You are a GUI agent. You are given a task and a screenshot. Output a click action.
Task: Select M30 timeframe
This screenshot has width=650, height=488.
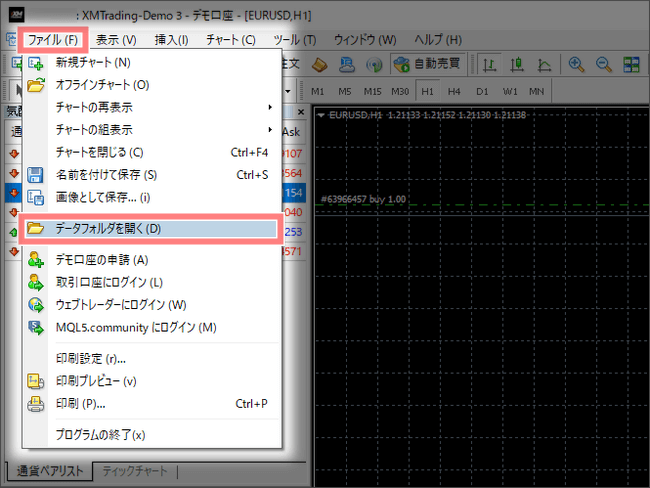400,92
